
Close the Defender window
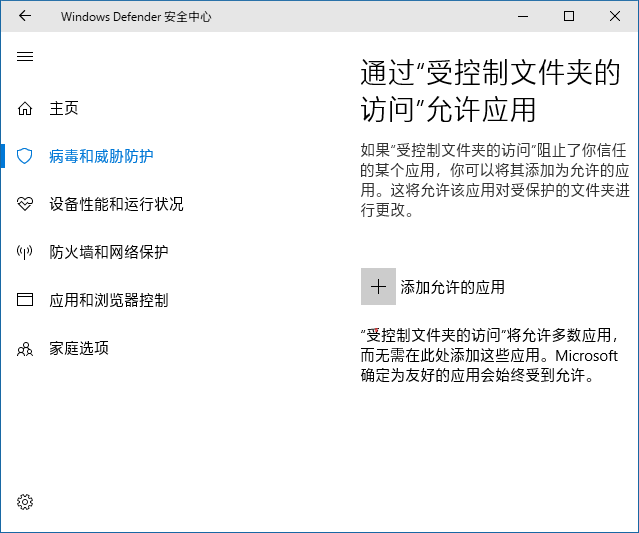pyautogui.click(x=615, y=16)
